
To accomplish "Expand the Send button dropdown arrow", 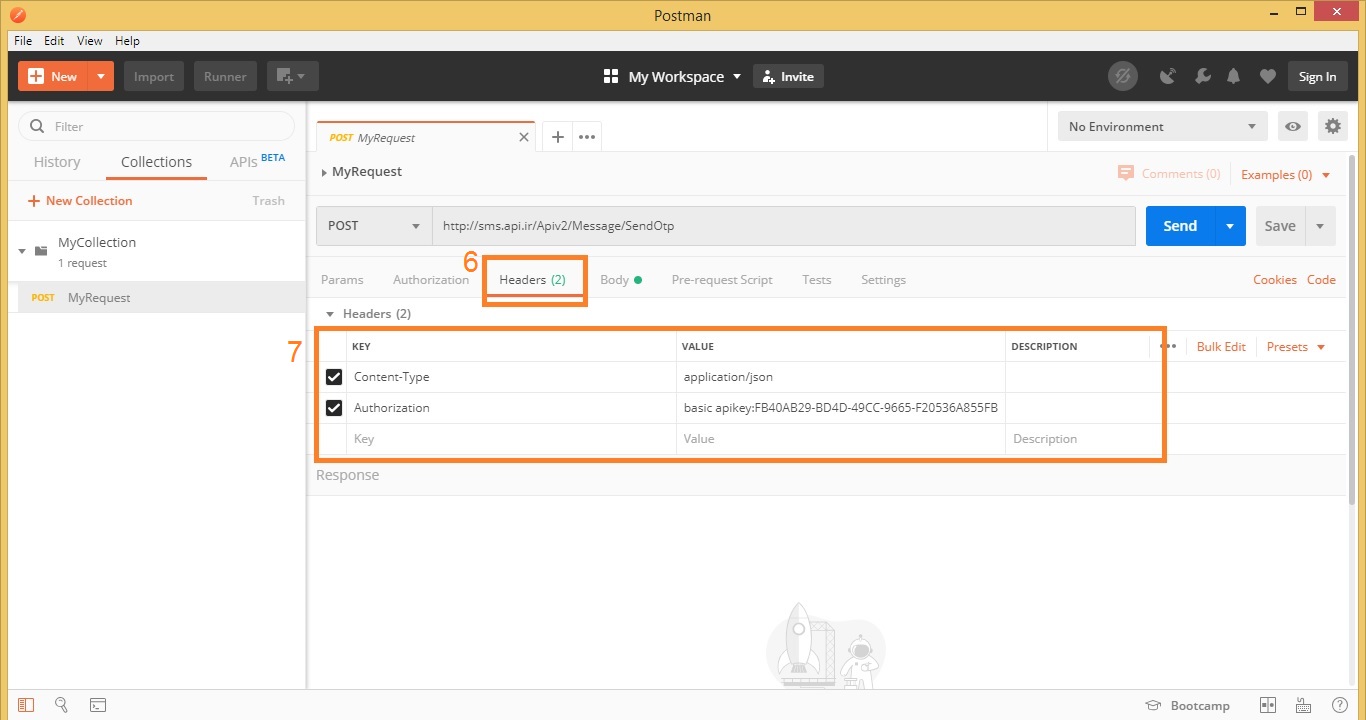I will (x=1230, y=226).
